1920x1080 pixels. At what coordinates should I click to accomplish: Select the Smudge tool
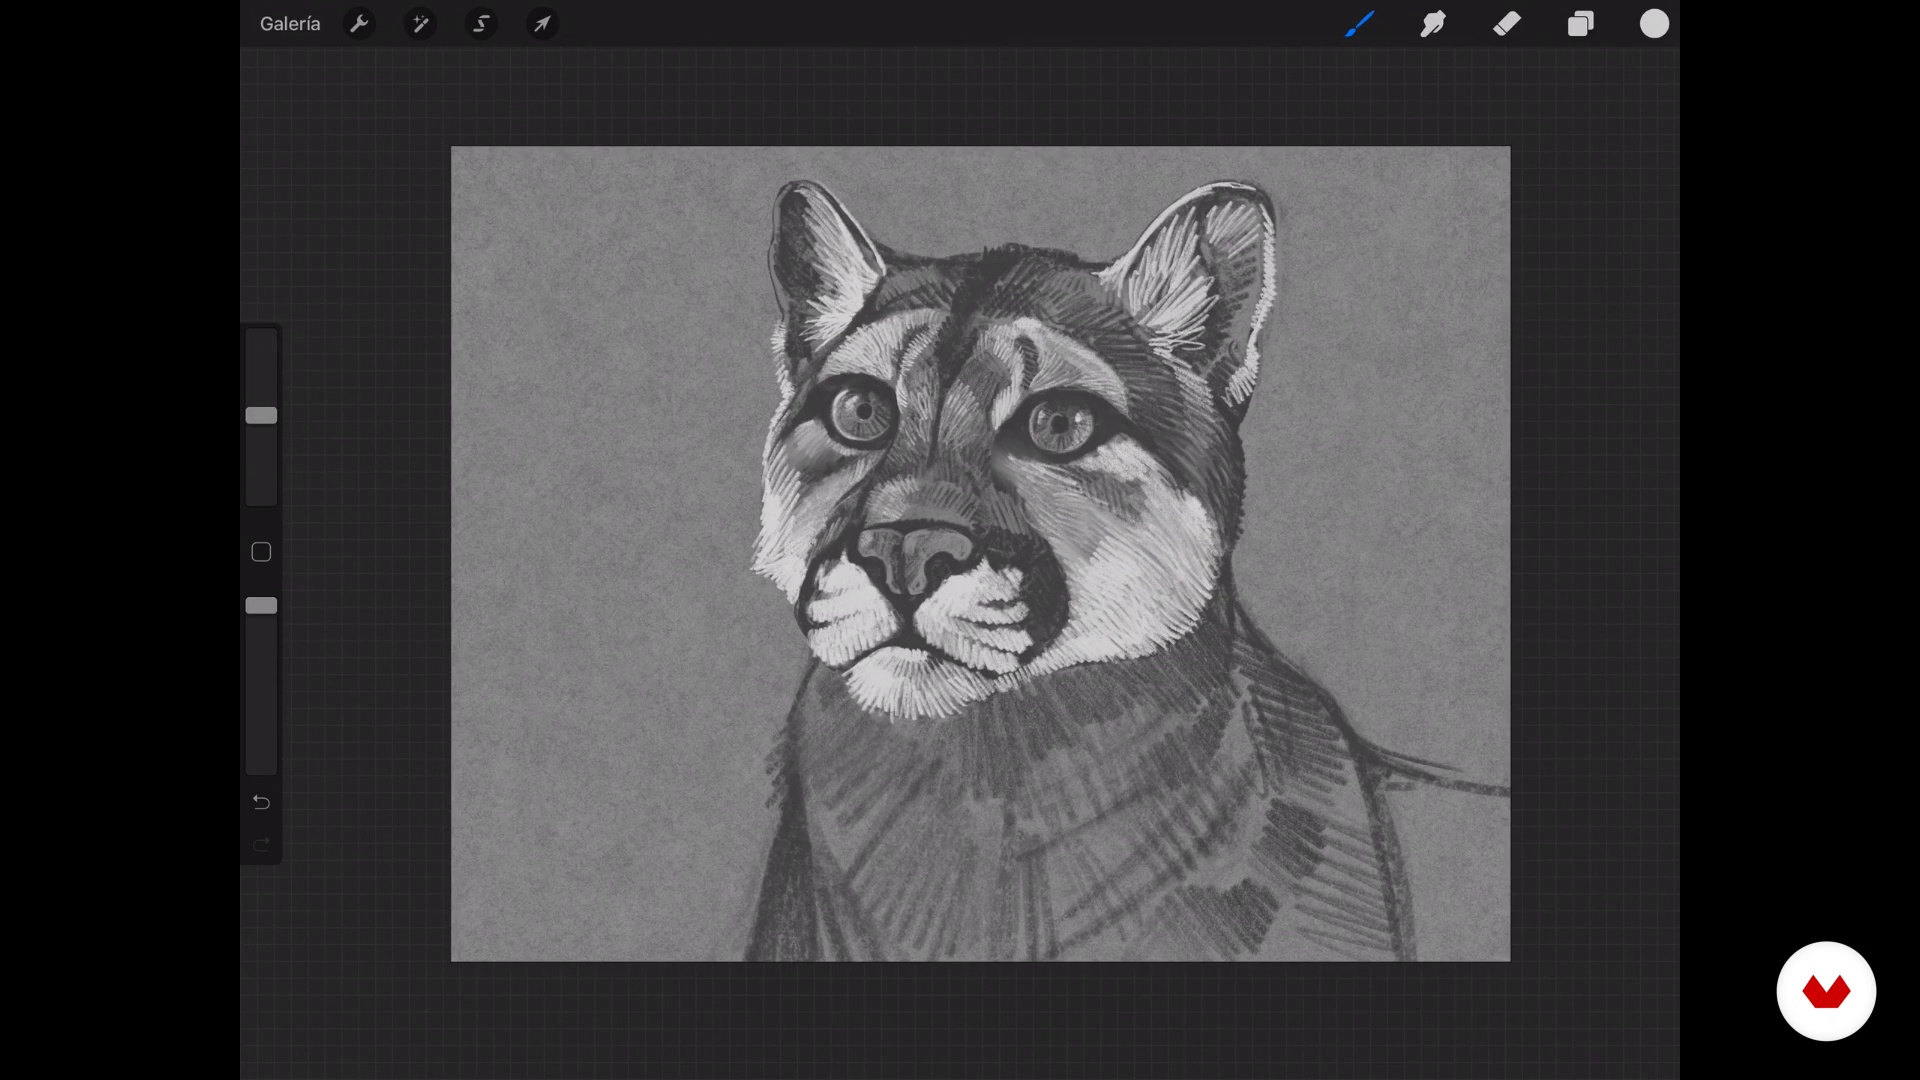1433,24
